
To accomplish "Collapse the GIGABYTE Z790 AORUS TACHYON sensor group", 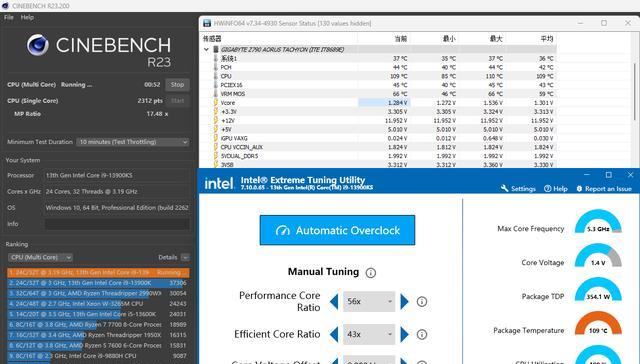I will (207, 49).
